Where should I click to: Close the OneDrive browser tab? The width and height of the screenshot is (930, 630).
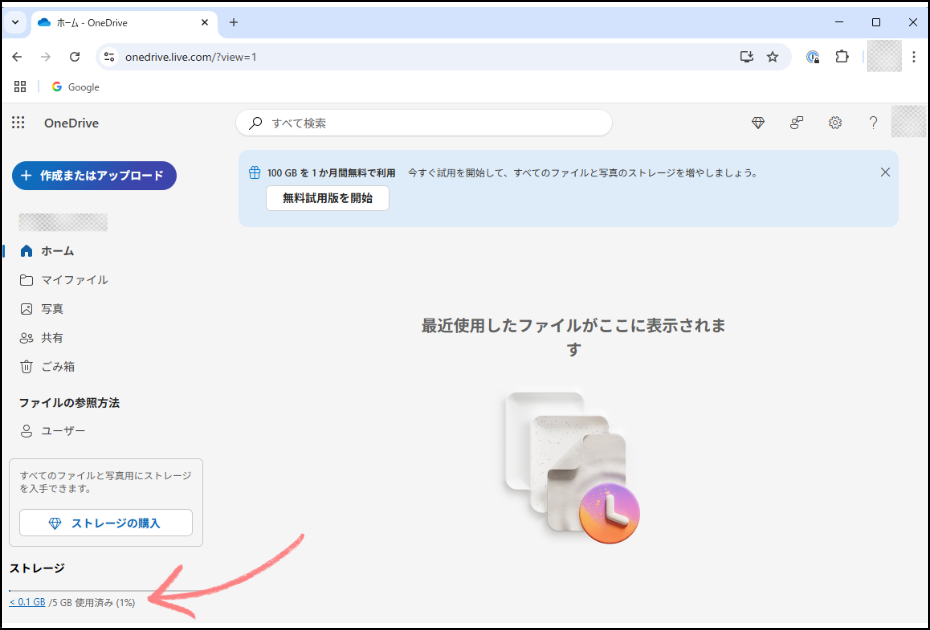(x=205, y=23)
